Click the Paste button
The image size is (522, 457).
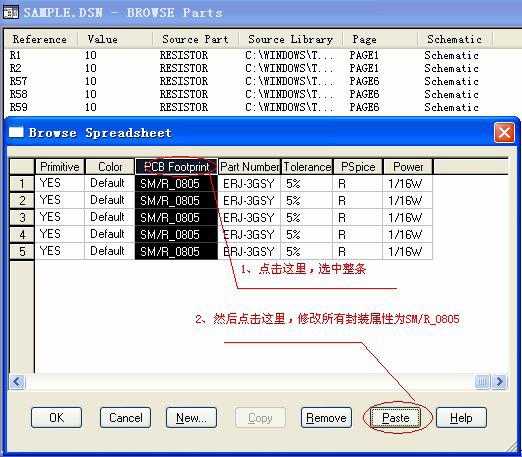click(395, 417)
